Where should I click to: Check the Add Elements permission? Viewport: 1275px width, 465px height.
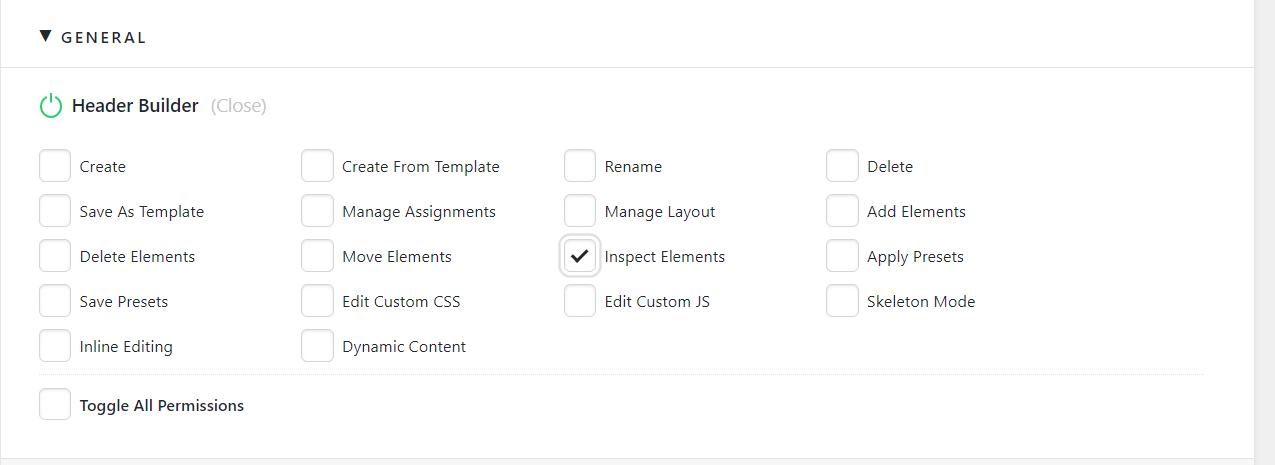[x=842, y=211]
